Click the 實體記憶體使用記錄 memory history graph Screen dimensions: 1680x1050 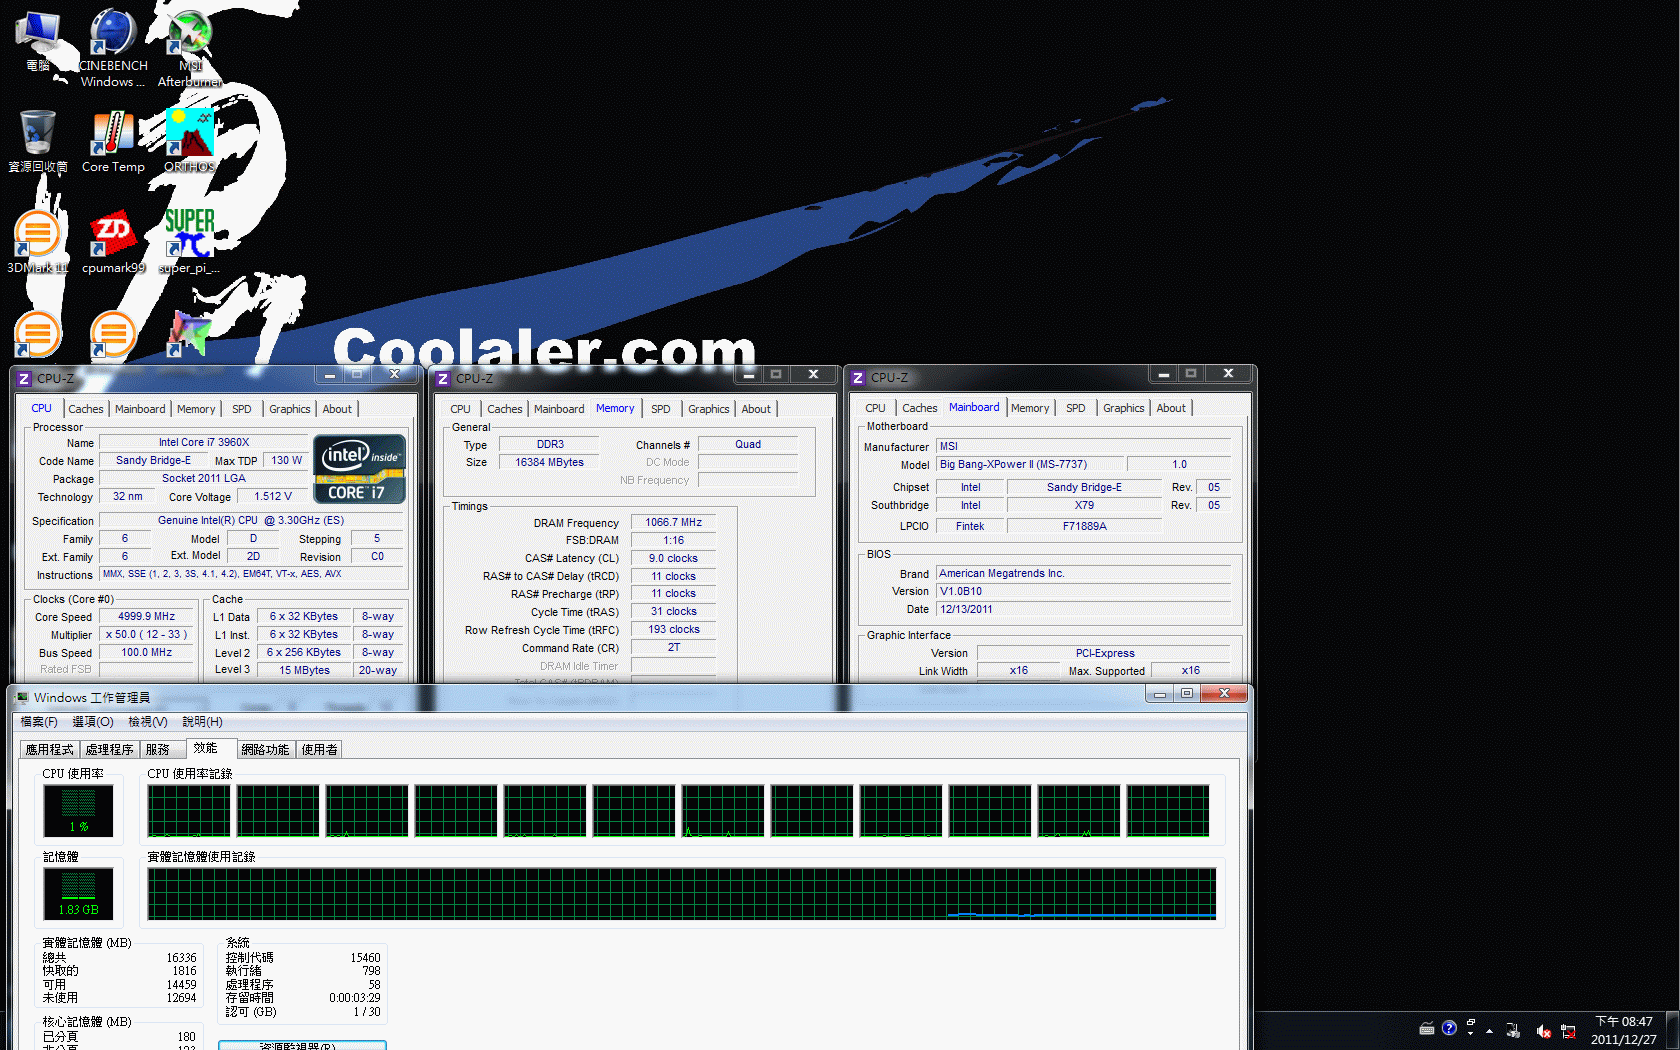point(681,893)
